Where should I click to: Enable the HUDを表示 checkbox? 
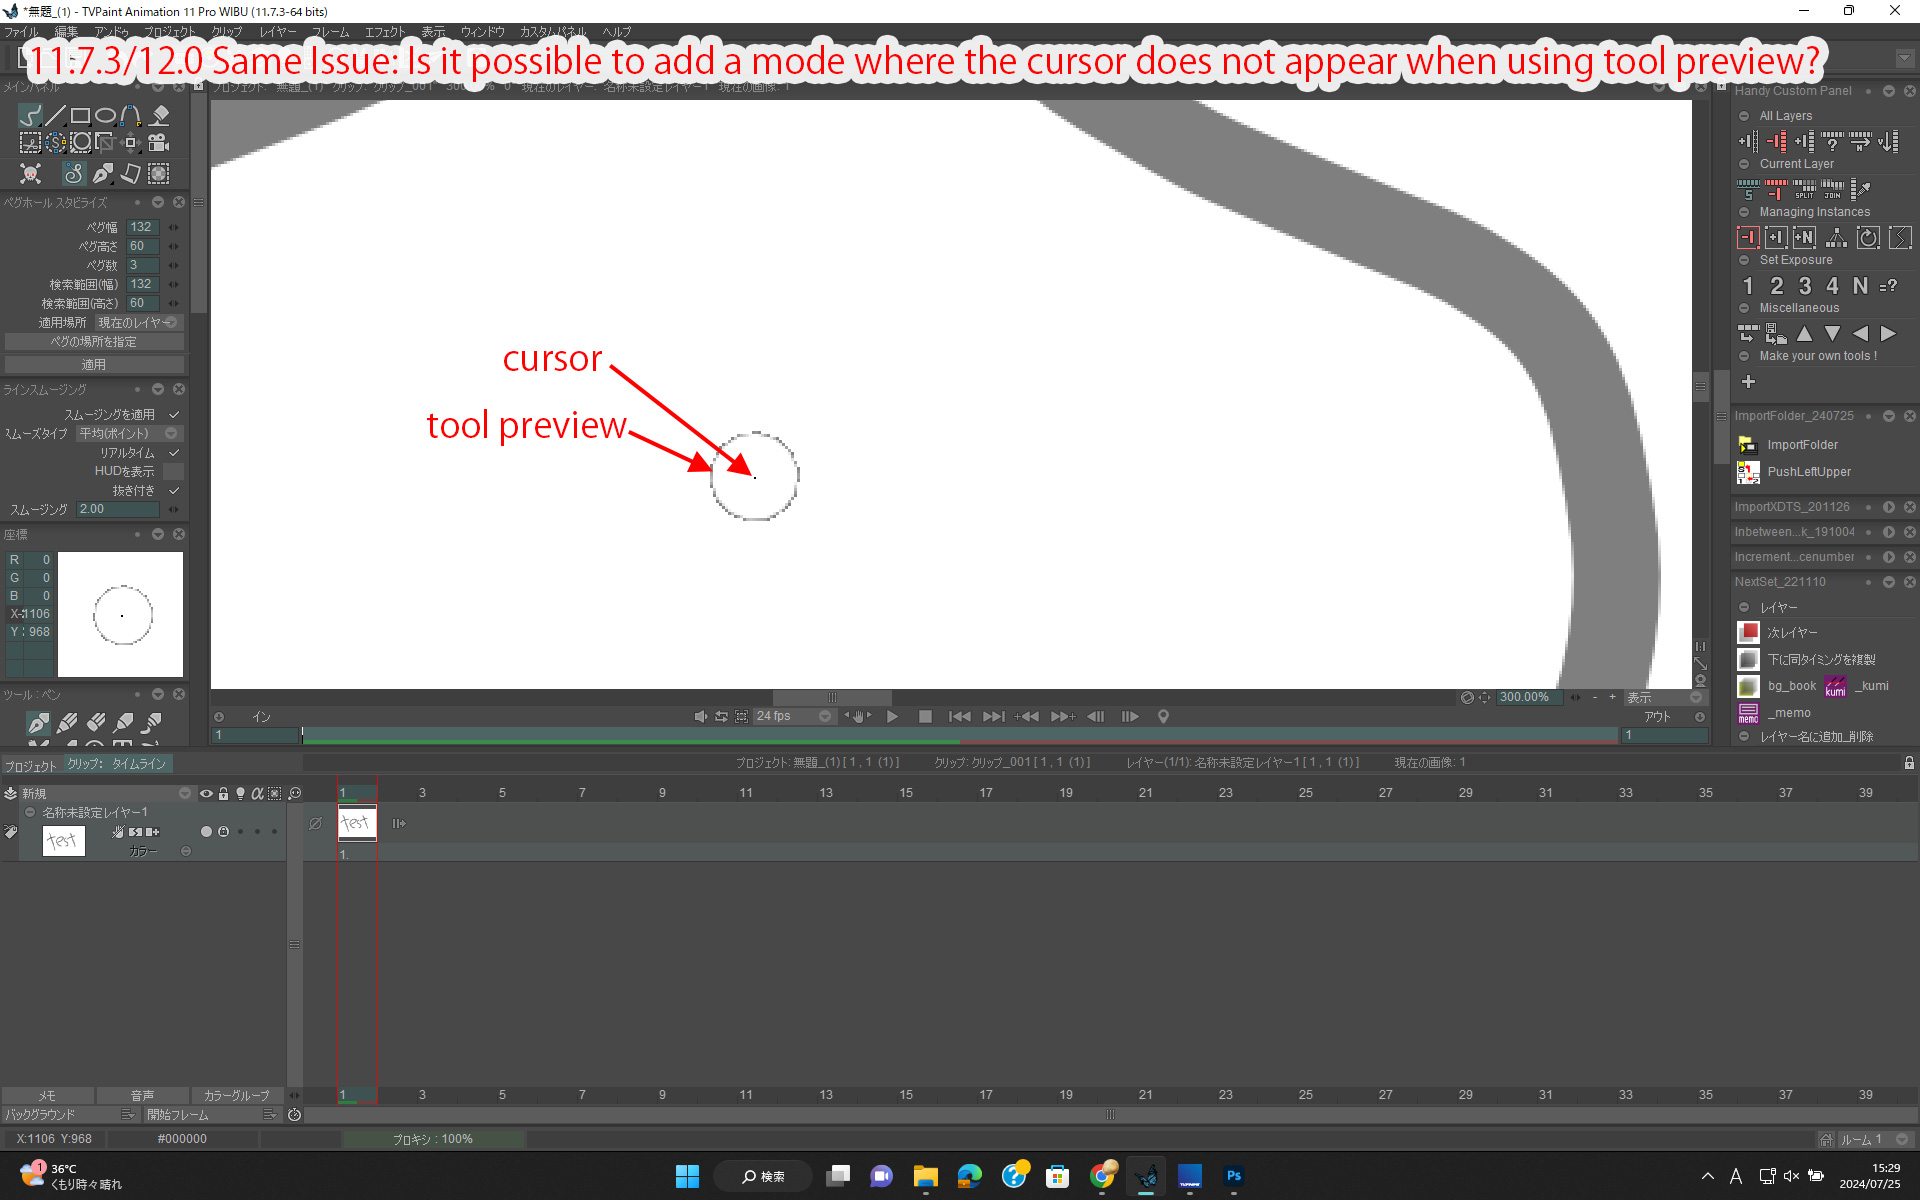[x=174, y=471]
